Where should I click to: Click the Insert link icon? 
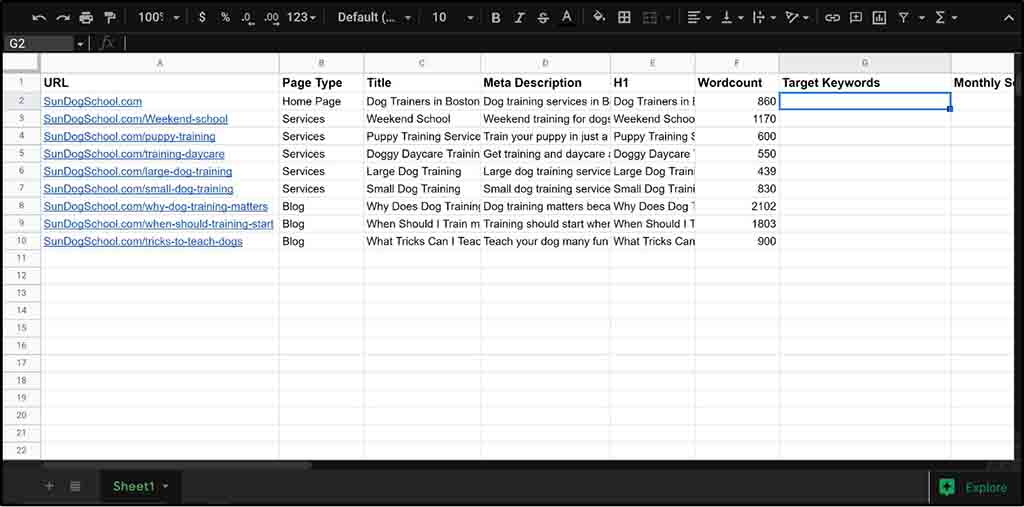[x=832, y=17]
